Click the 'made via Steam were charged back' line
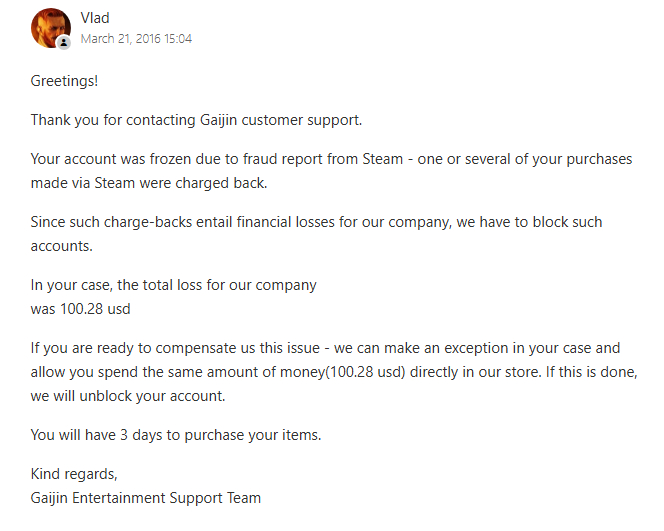 coord(149,183)
